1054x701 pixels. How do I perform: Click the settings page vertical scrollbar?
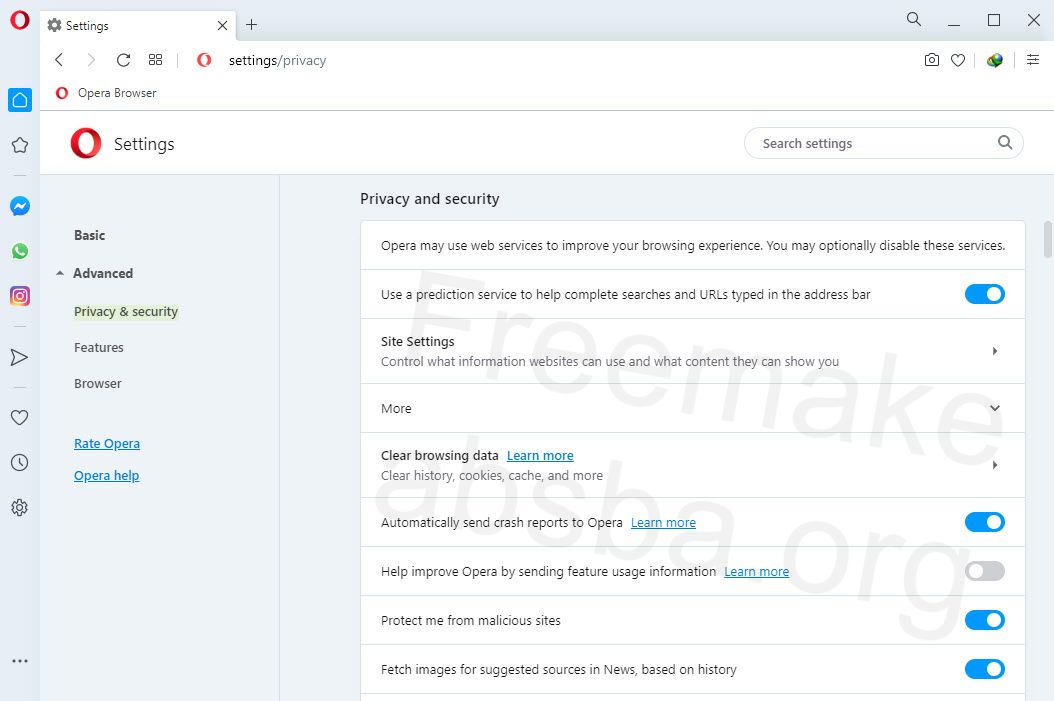(1047, 239)
